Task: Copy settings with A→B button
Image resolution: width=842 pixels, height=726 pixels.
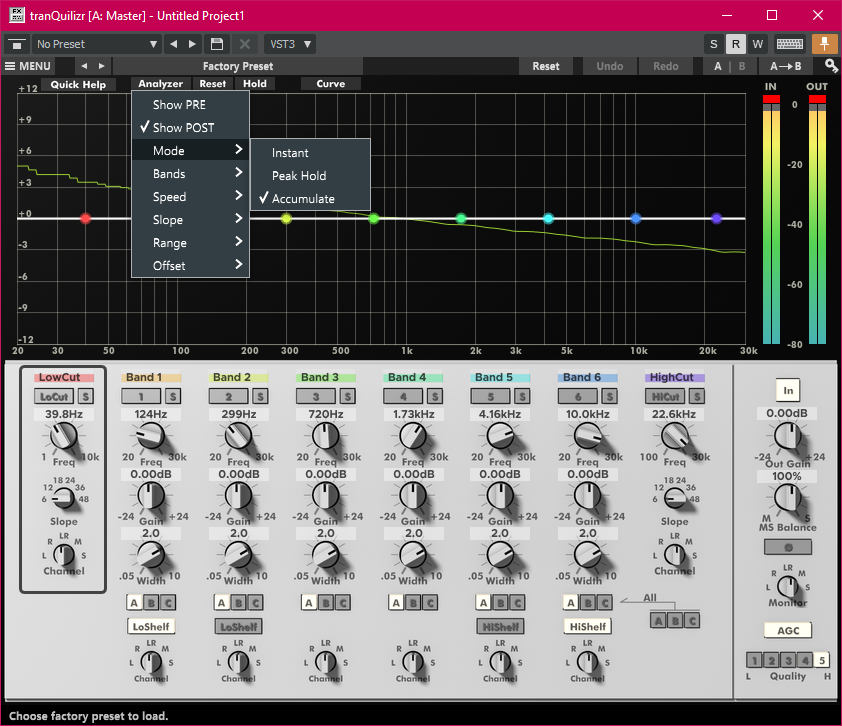Action: pyautogui.click(x=786, y=66)
